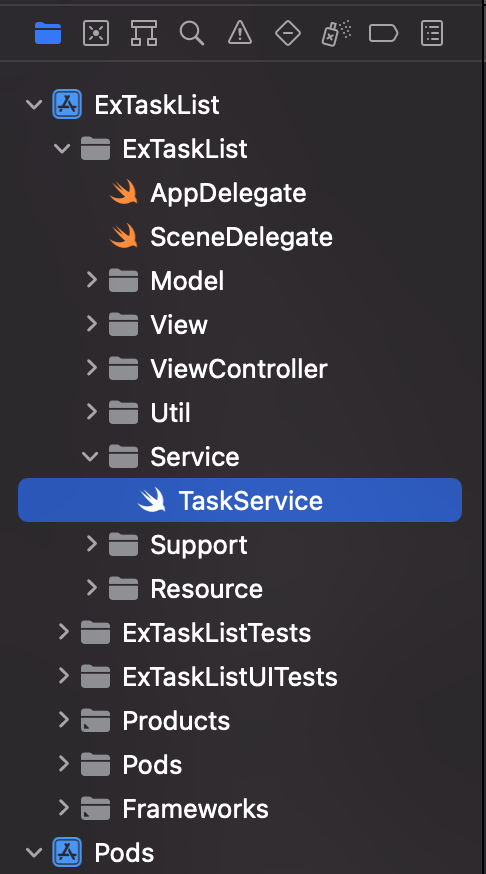Select the TaskService file row

coord(240,500)
